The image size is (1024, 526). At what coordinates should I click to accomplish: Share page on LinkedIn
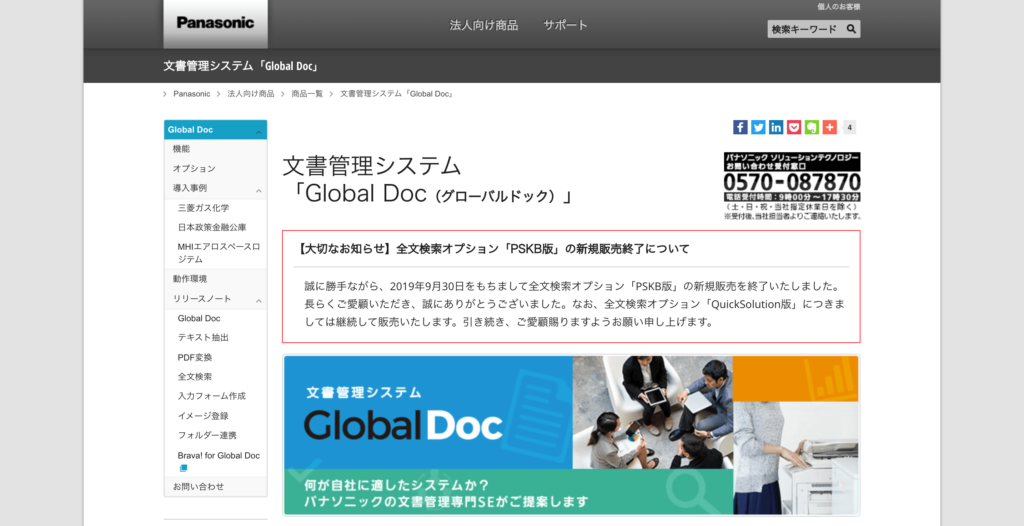pyautogui.click(x=776, y=127)
